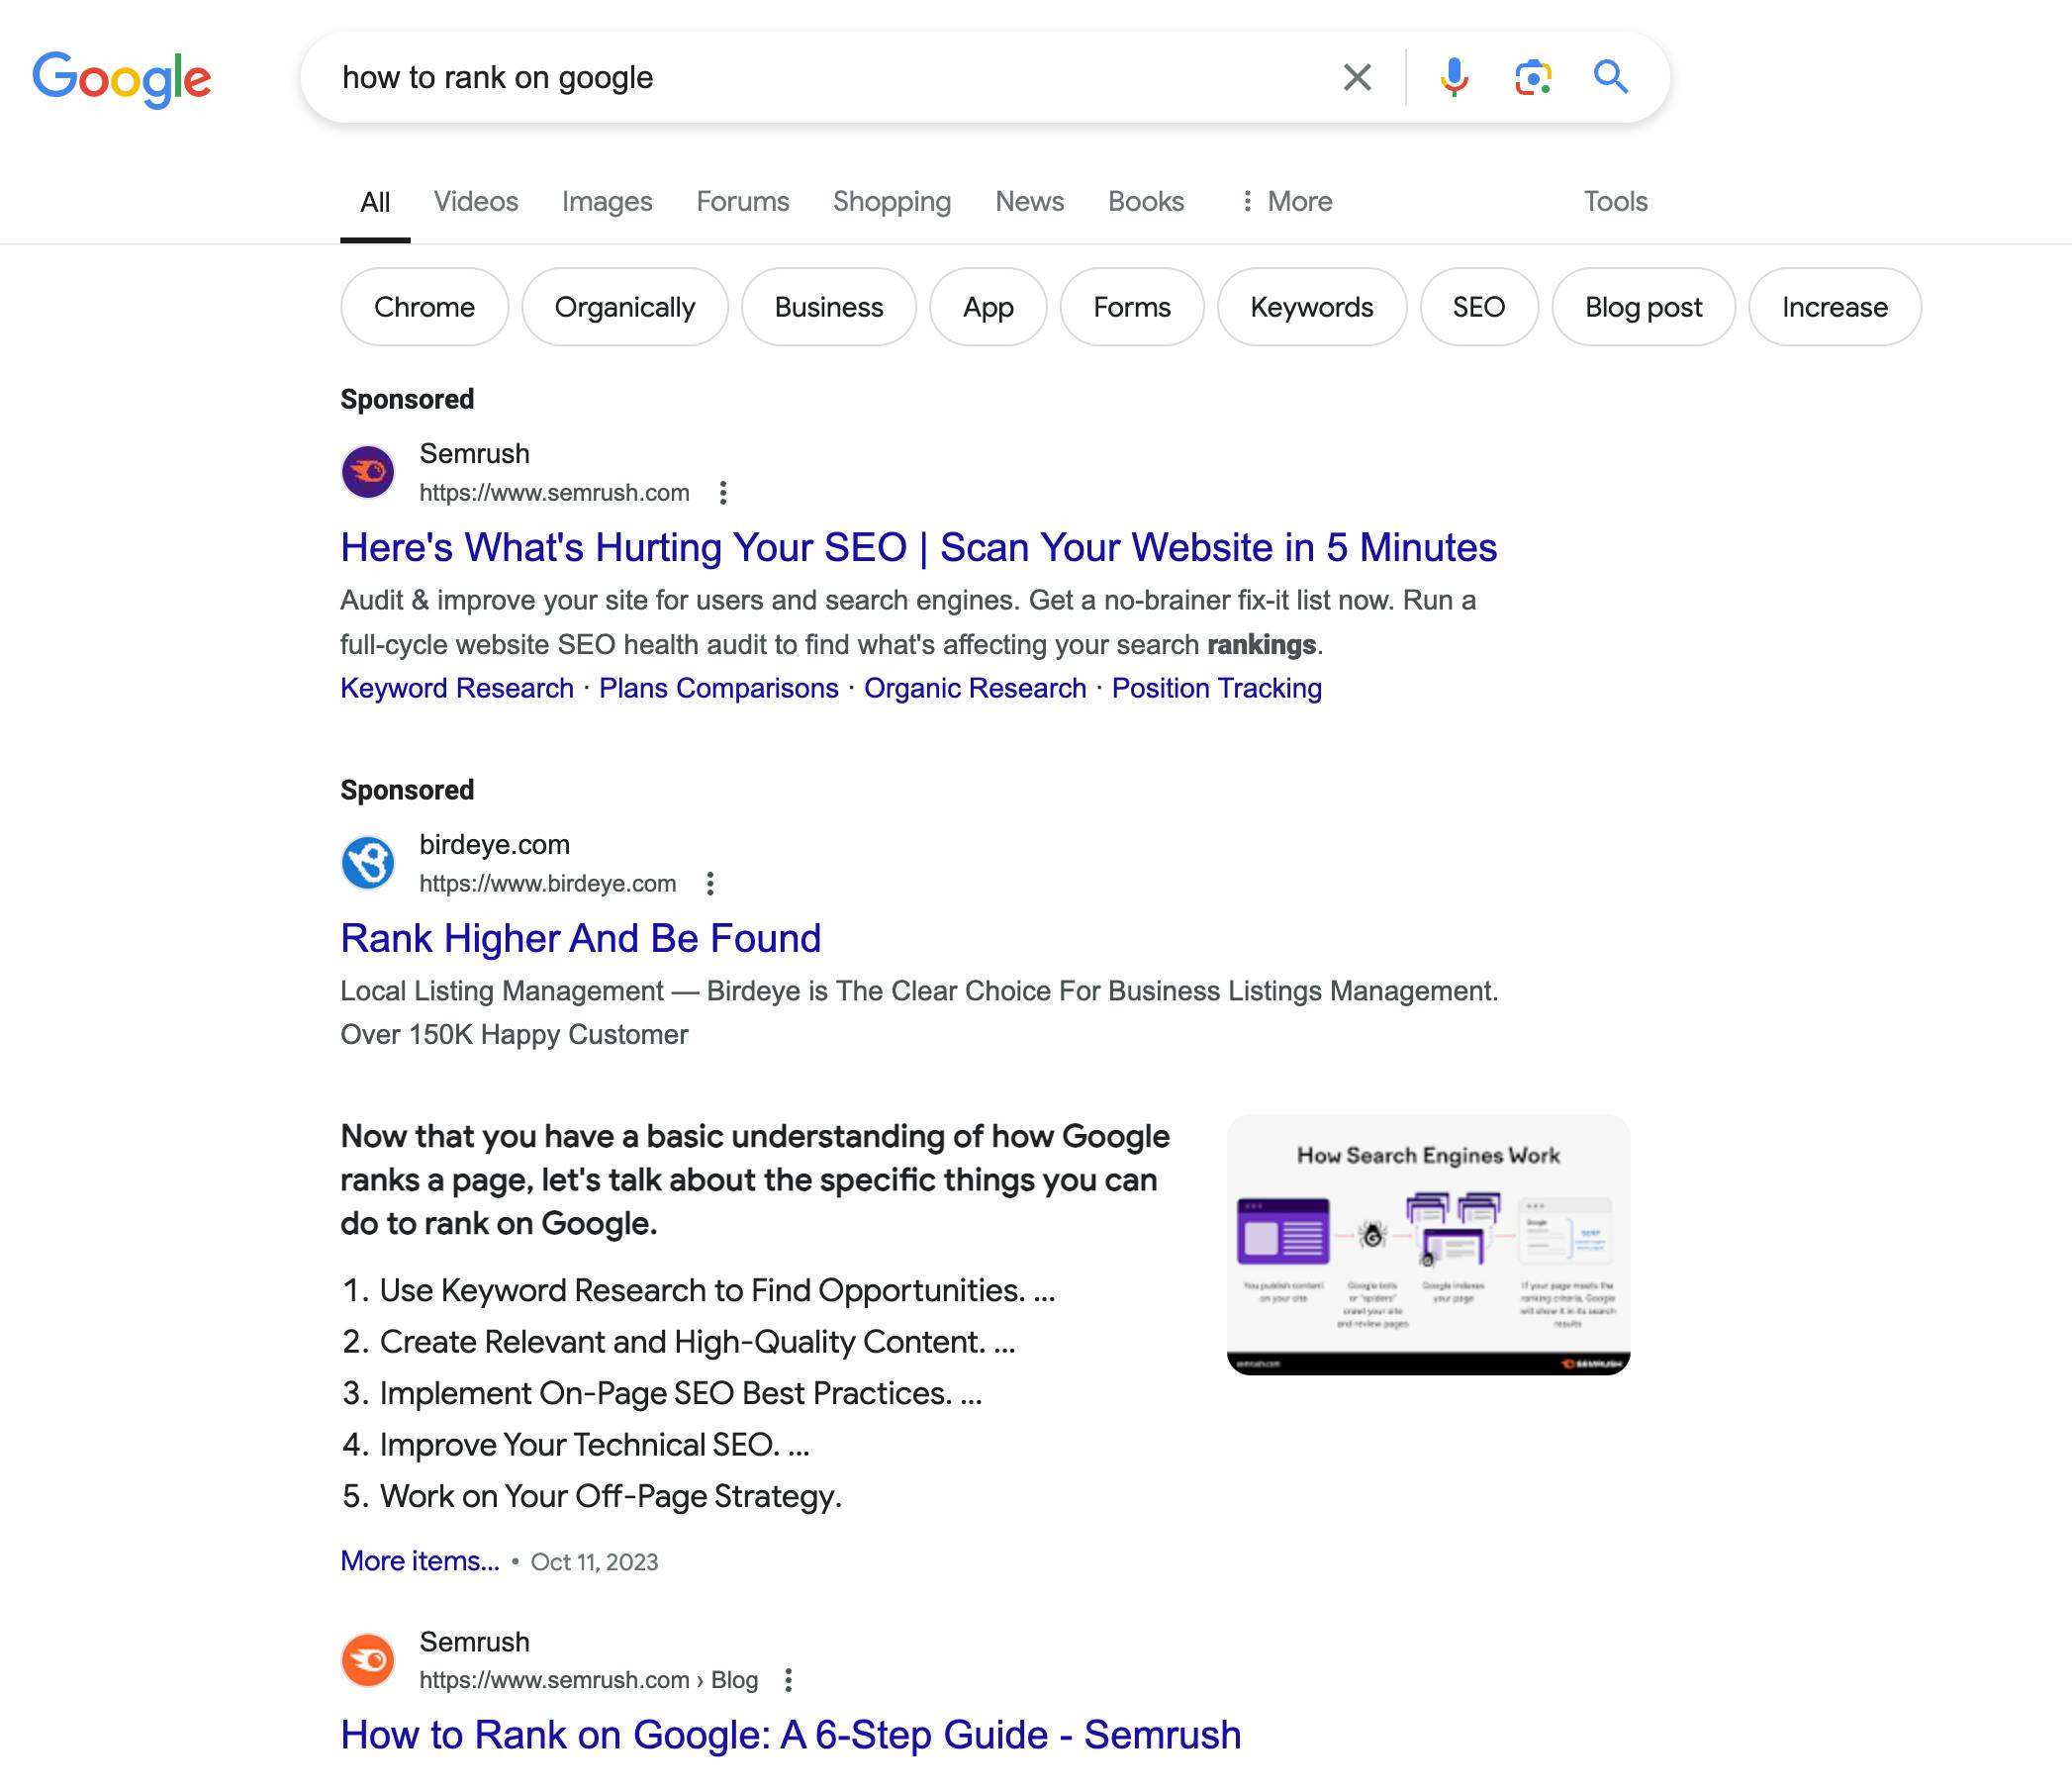This screenshot has height=1789, width=2072.
Task: Open Google Lens camera search
Action: coord(1531,77)
